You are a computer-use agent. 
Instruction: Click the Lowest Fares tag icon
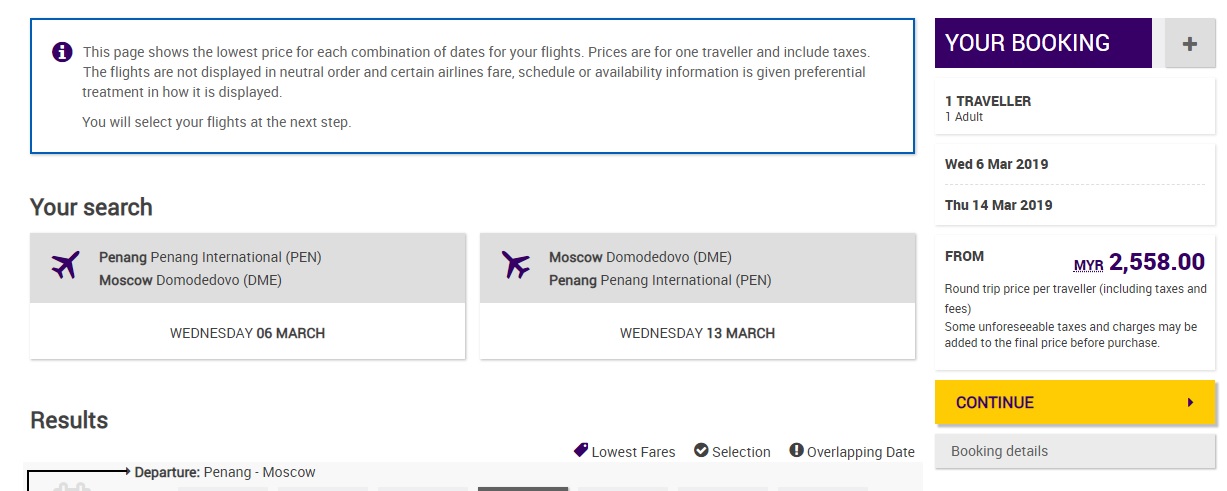(581, 451)
